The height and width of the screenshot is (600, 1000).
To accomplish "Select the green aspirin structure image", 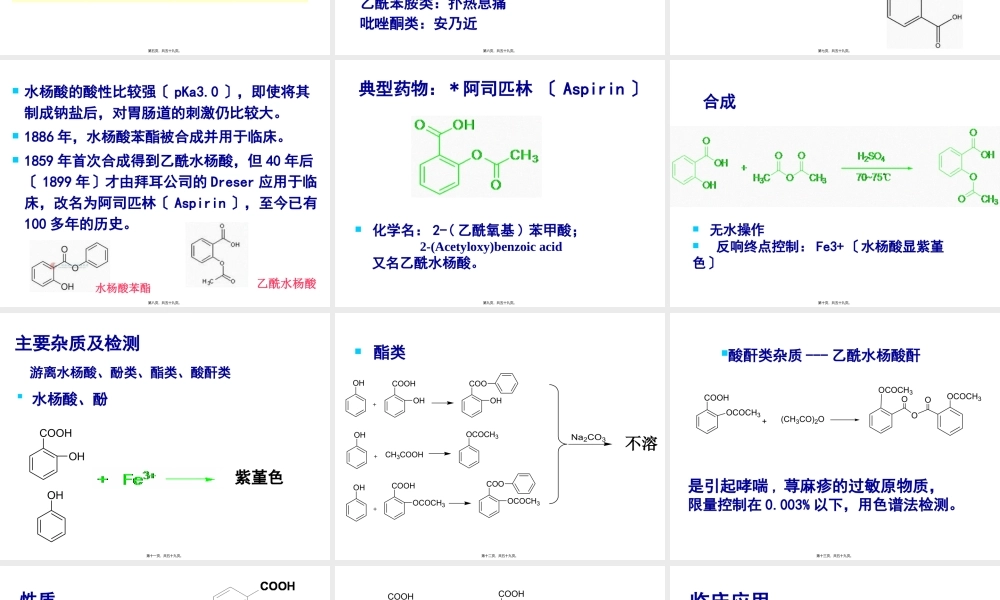I will point(476,156).
